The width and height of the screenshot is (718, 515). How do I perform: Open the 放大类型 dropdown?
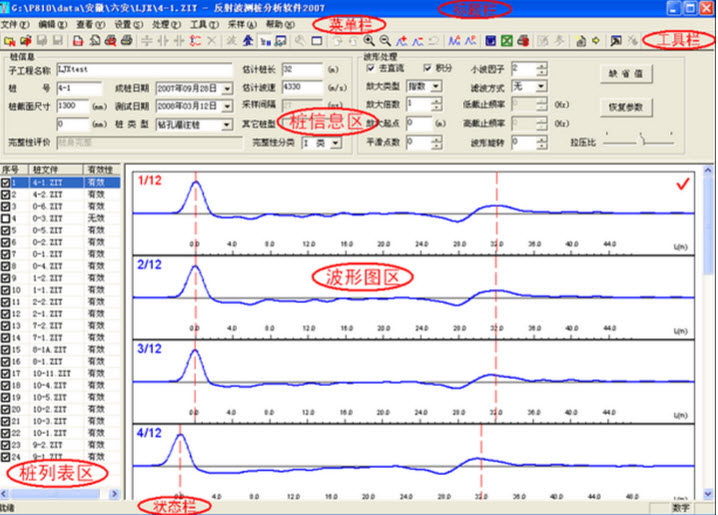436,86
